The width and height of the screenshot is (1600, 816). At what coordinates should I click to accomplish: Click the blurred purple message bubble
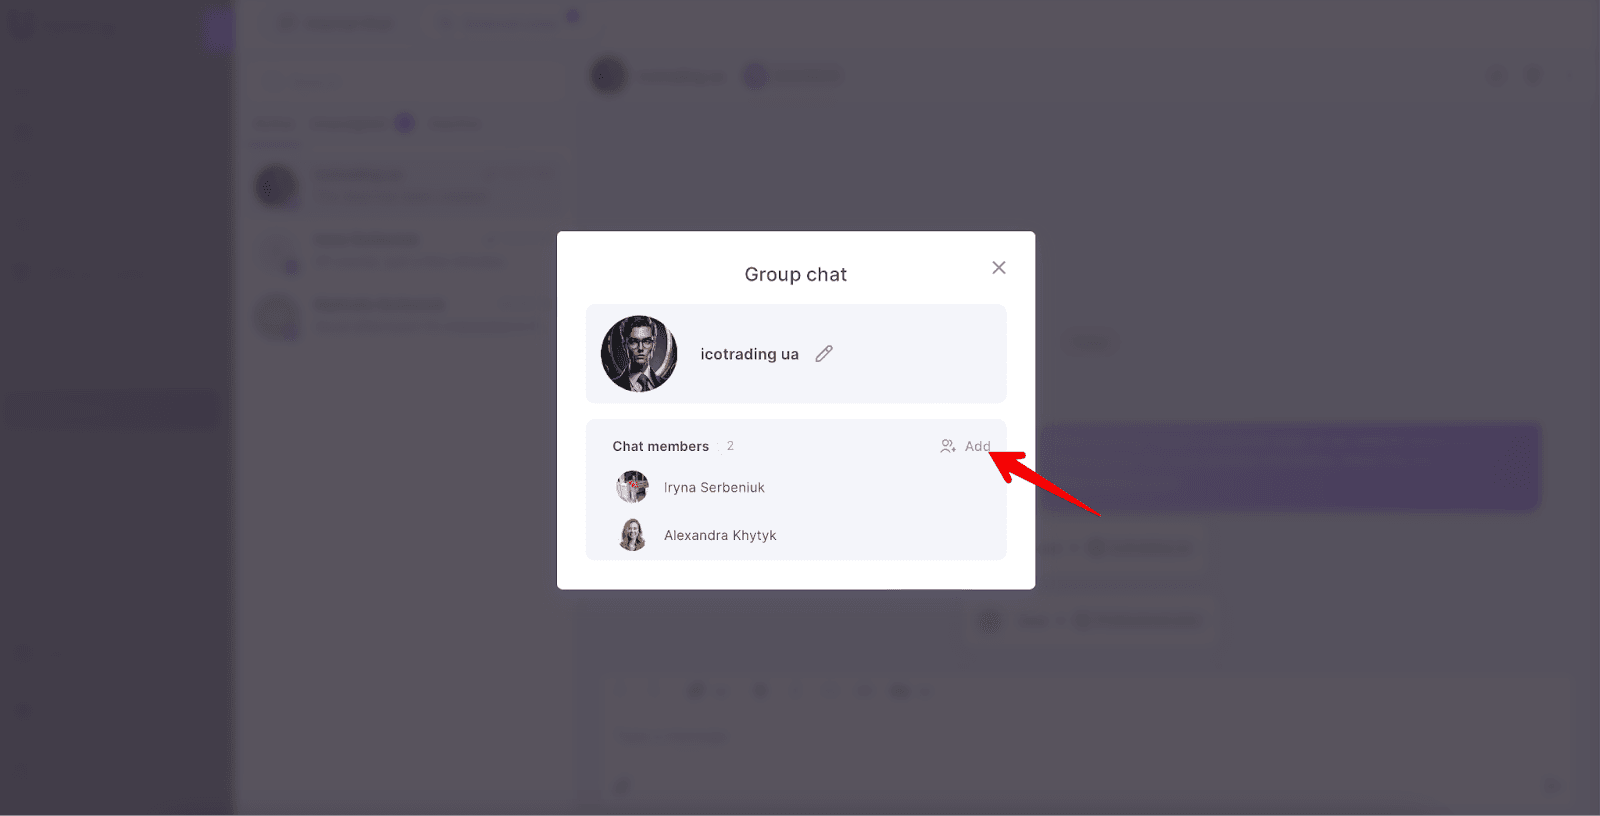1290,467
